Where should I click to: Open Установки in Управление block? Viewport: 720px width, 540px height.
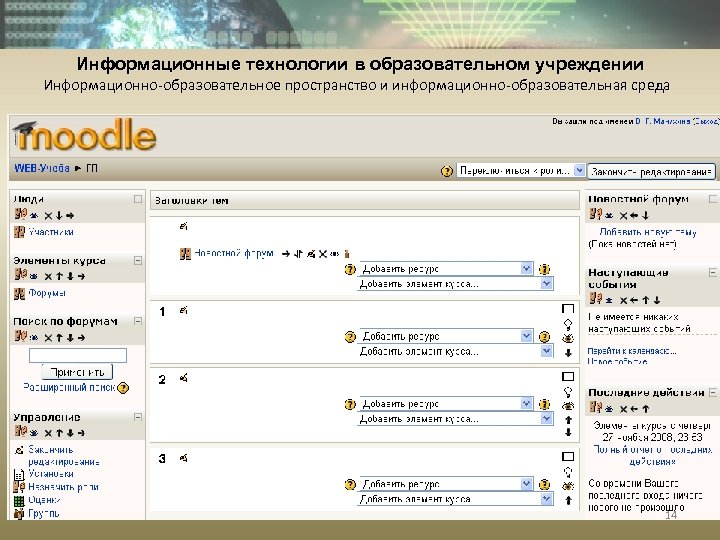[51, 473]
